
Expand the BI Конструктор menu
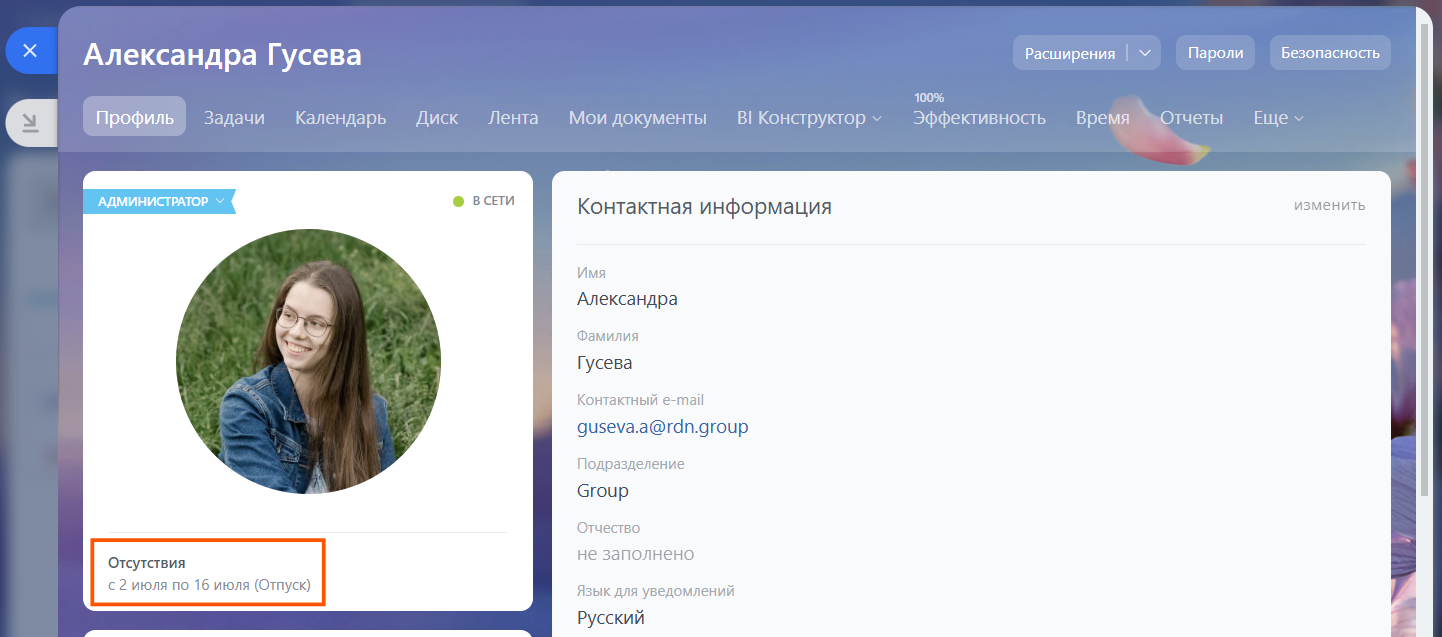809,117
